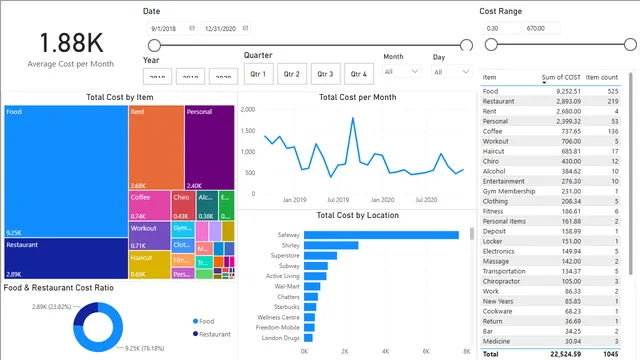Click the right handle of Cost Range slider
Viewport: 640px width, 360px height.
630,44
